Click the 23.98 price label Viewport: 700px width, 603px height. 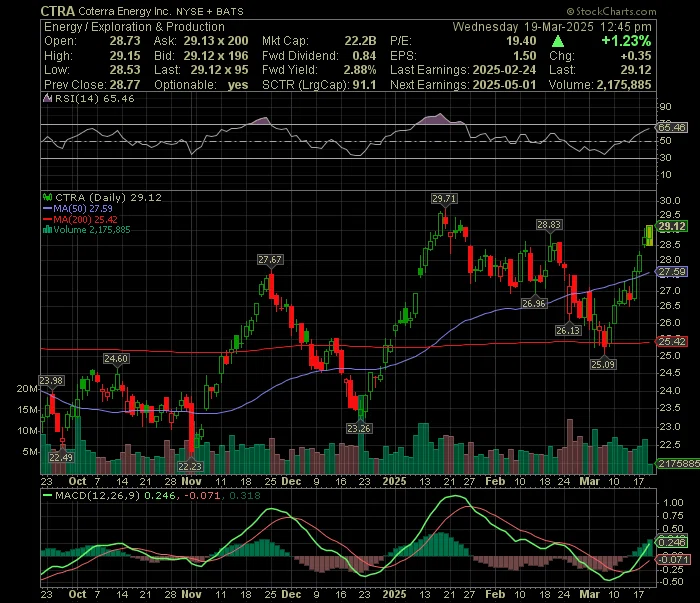(51, 380)
